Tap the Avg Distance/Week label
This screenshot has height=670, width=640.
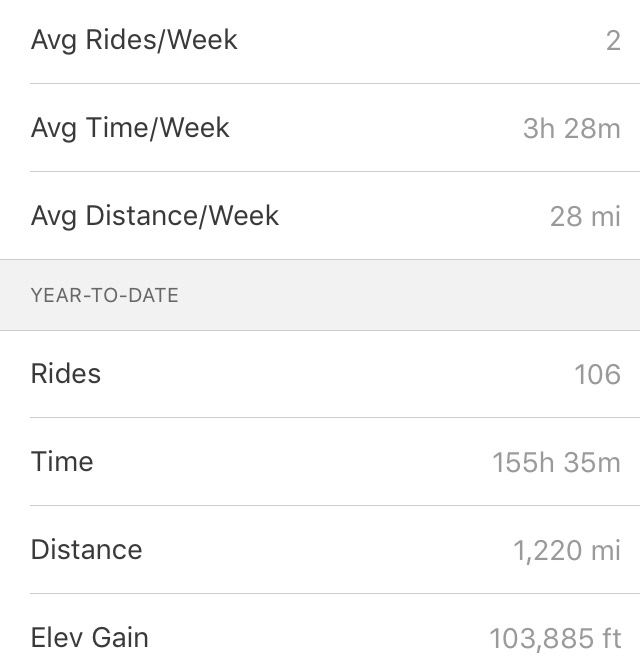click(x=155, y=216)
